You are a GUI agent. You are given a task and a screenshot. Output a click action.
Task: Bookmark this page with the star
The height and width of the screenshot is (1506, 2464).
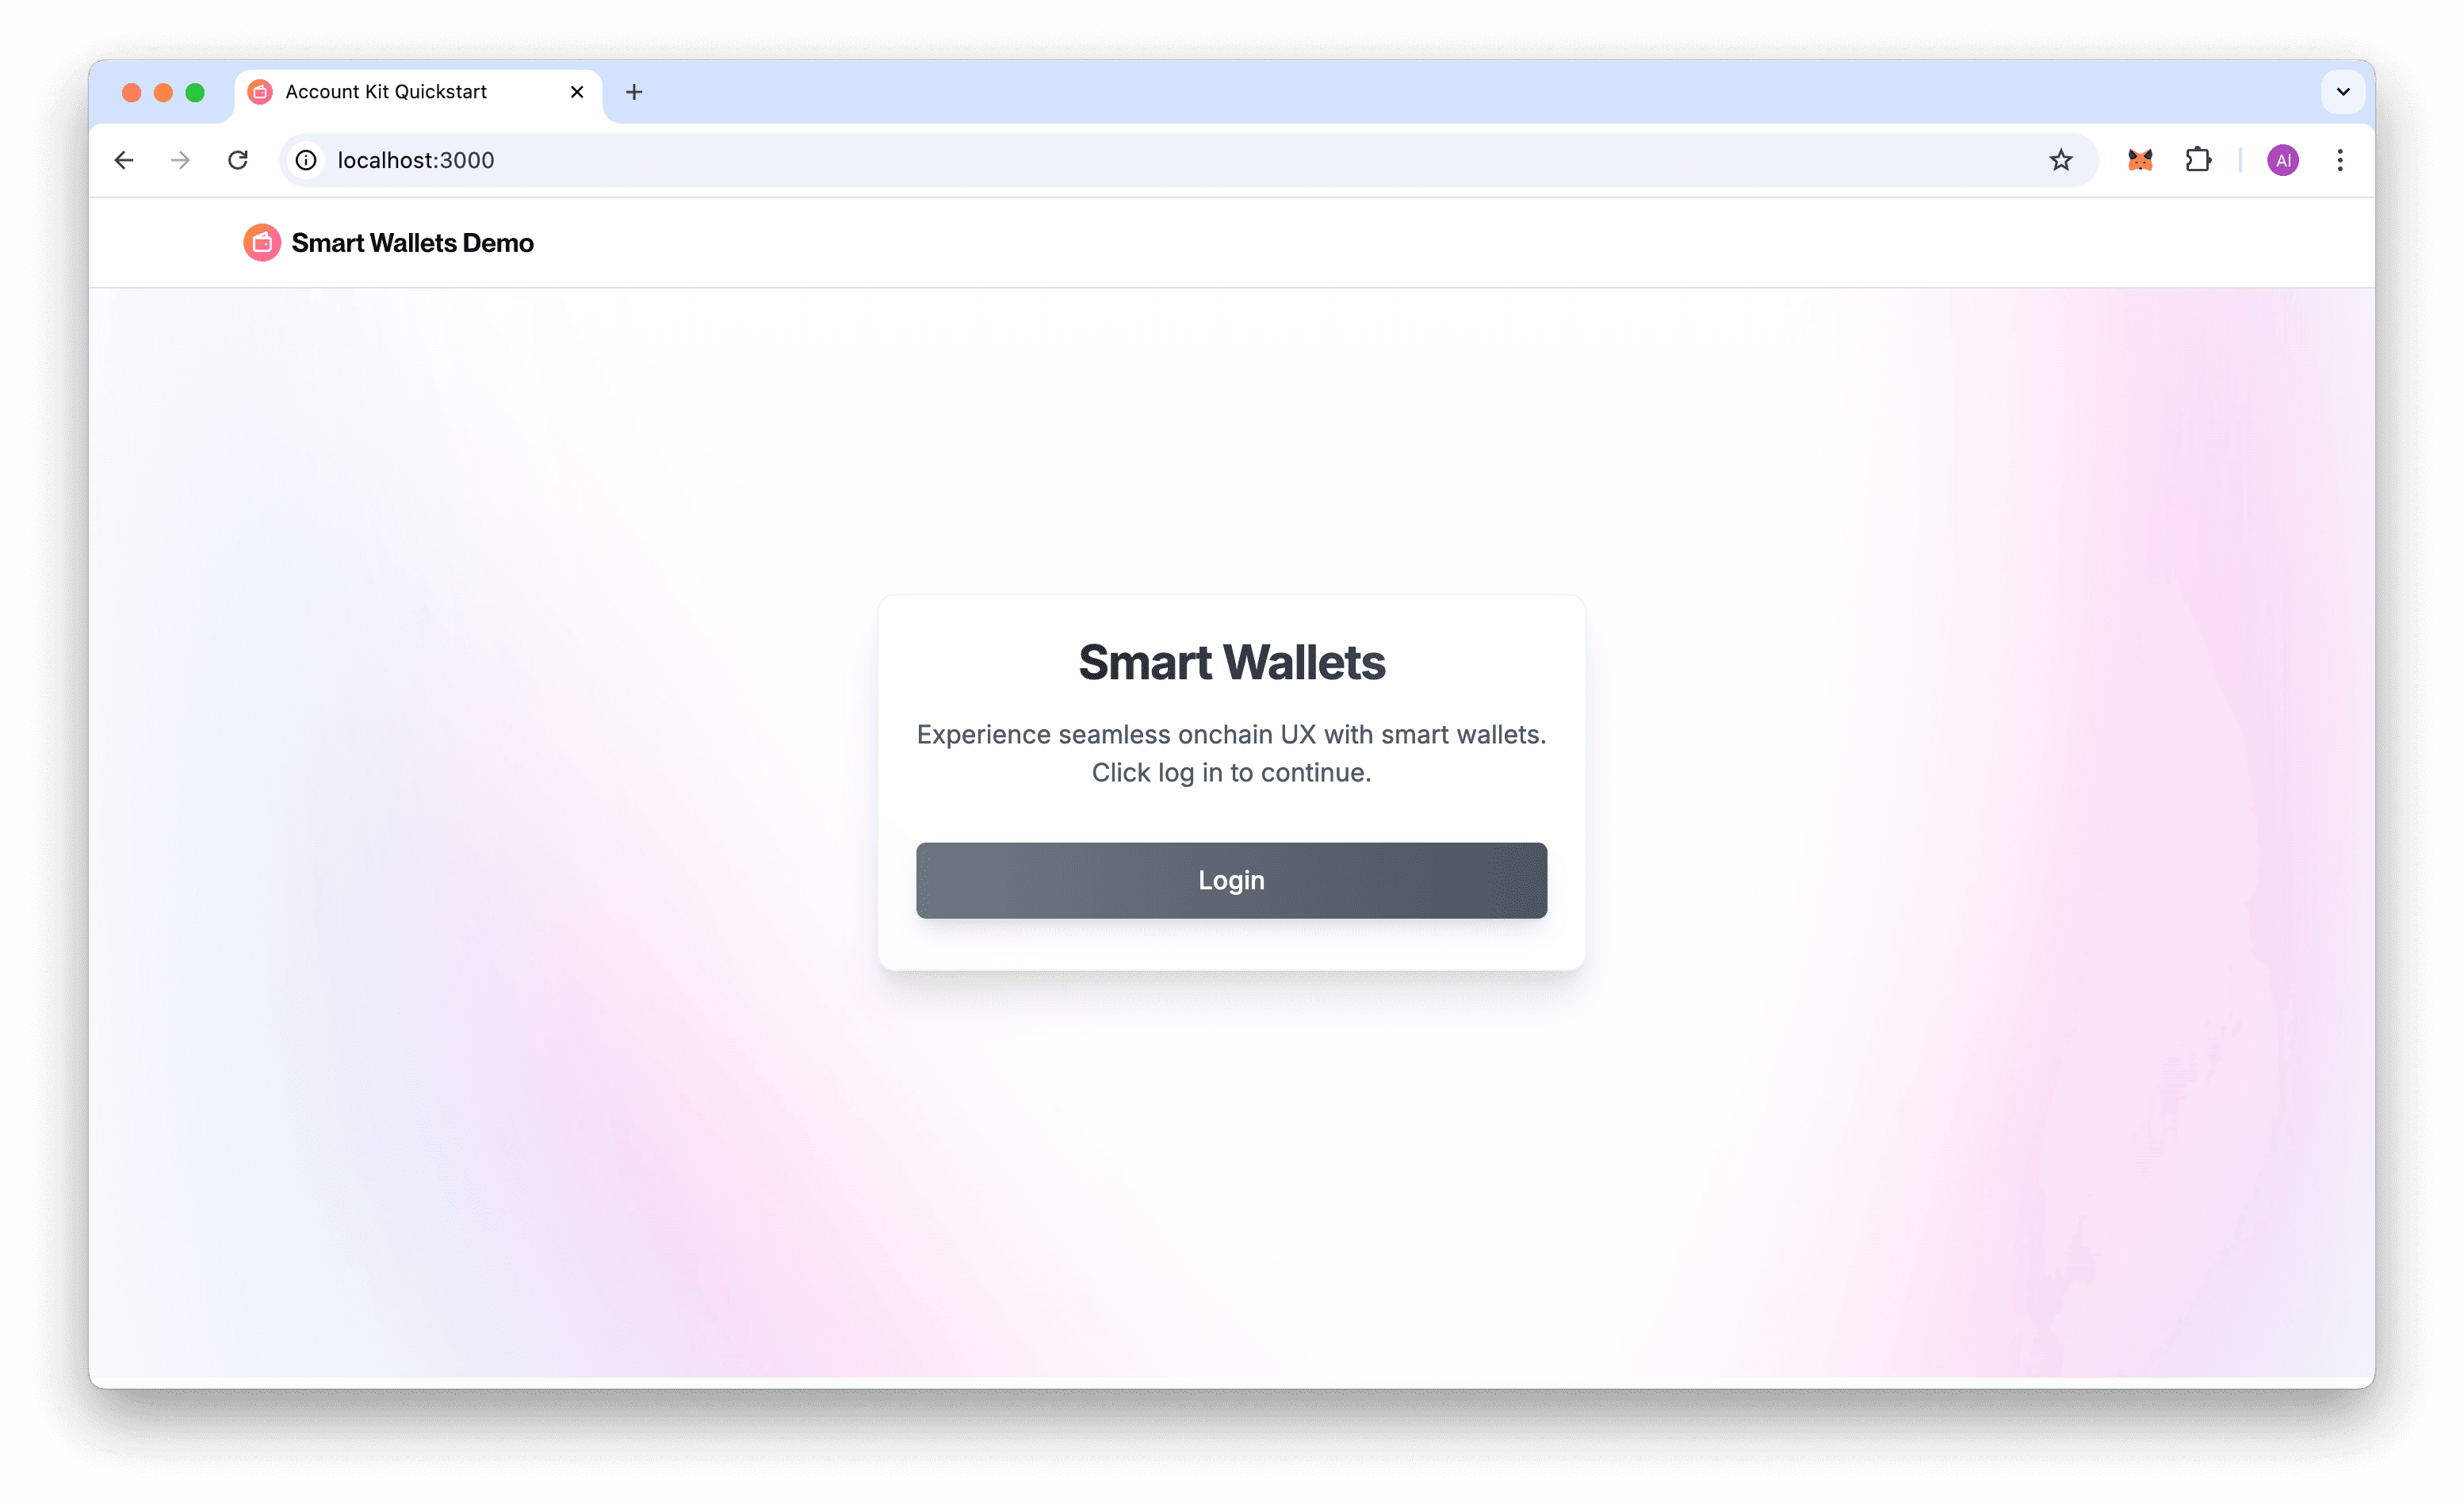[2060, 160]
